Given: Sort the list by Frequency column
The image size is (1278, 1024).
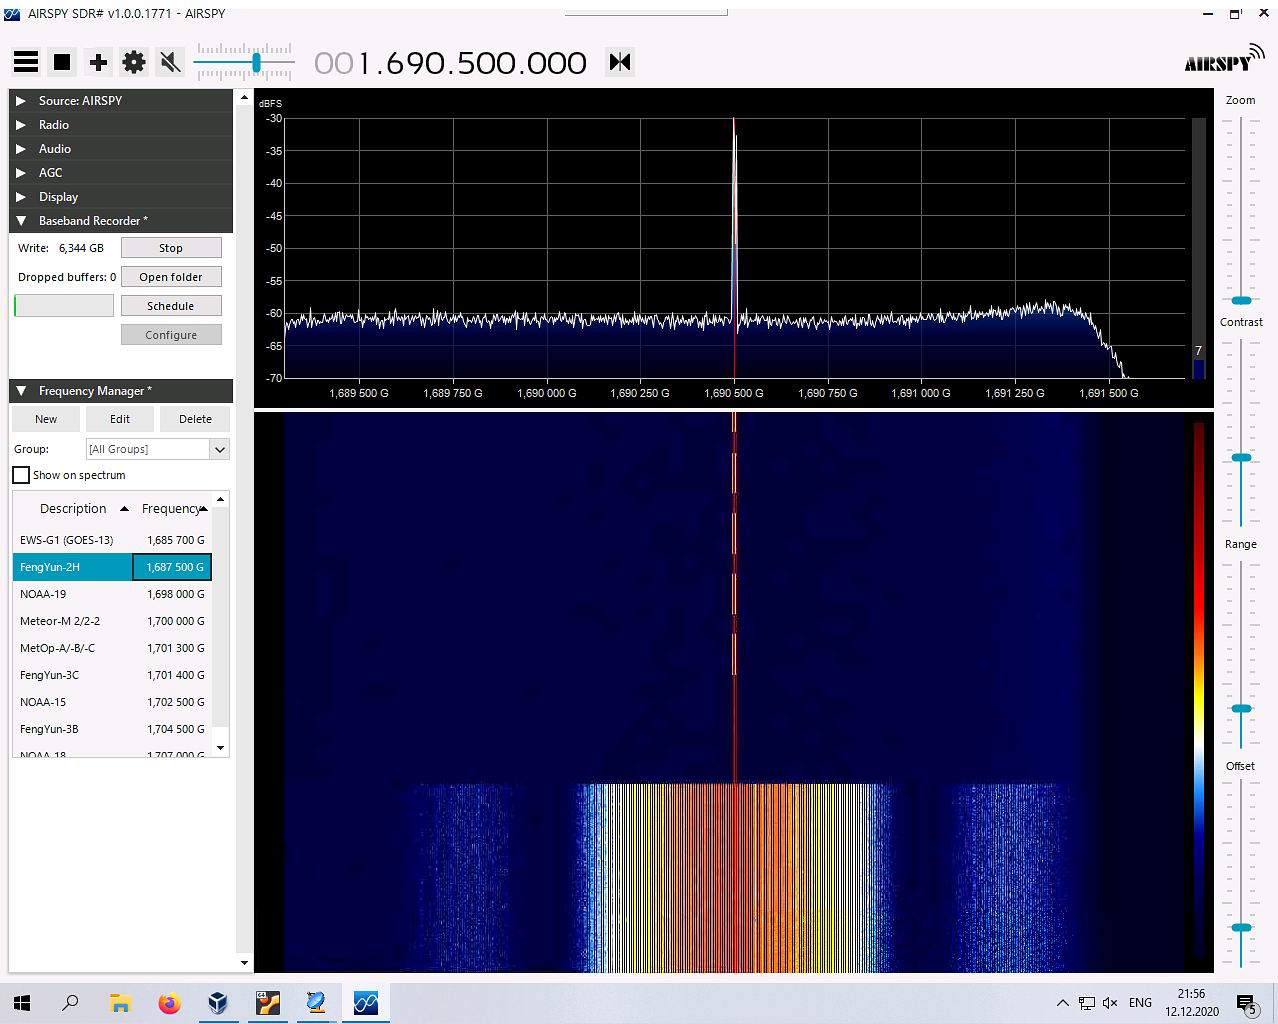Looking at the screenshot, I should [173, 508].
